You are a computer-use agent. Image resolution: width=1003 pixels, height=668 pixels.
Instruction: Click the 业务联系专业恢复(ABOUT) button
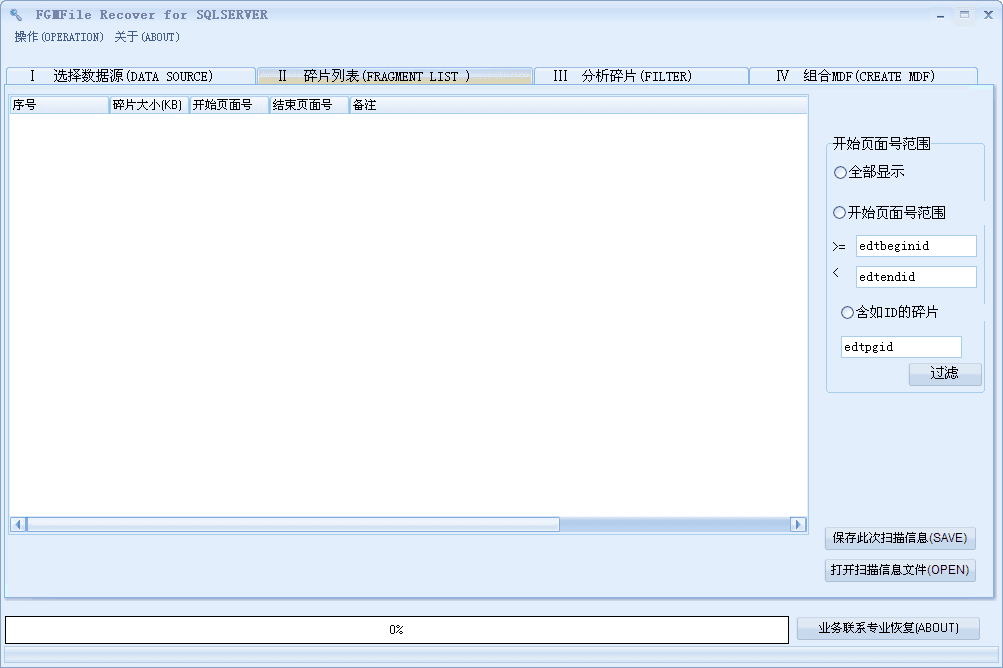[x=887, y=628]
